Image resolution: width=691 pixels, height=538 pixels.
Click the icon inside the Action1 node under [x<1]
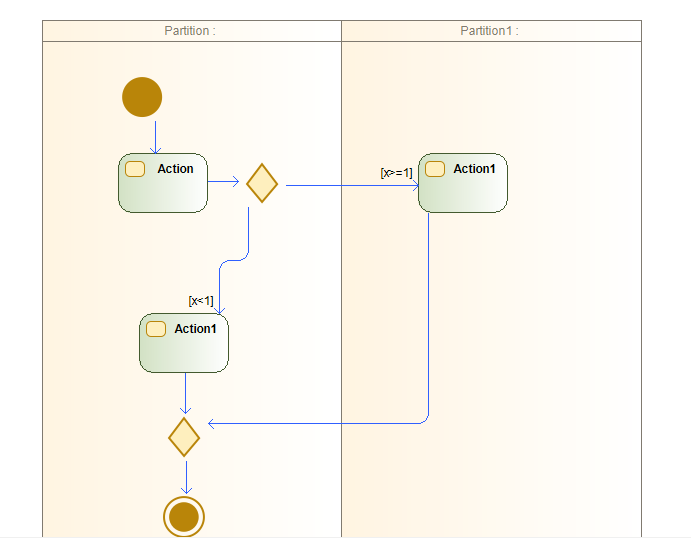(x=156, y=329)
